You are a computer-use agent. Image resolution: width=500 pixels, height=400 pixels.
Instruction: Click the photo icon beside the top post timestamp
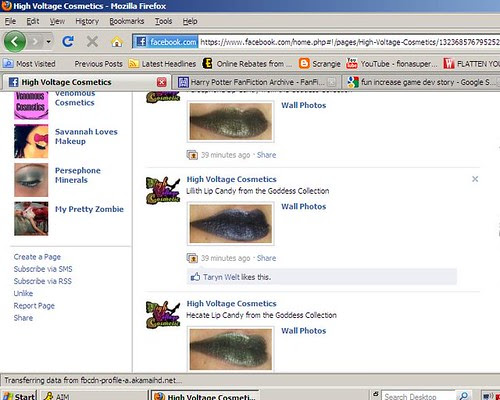[x=192, y=155]
